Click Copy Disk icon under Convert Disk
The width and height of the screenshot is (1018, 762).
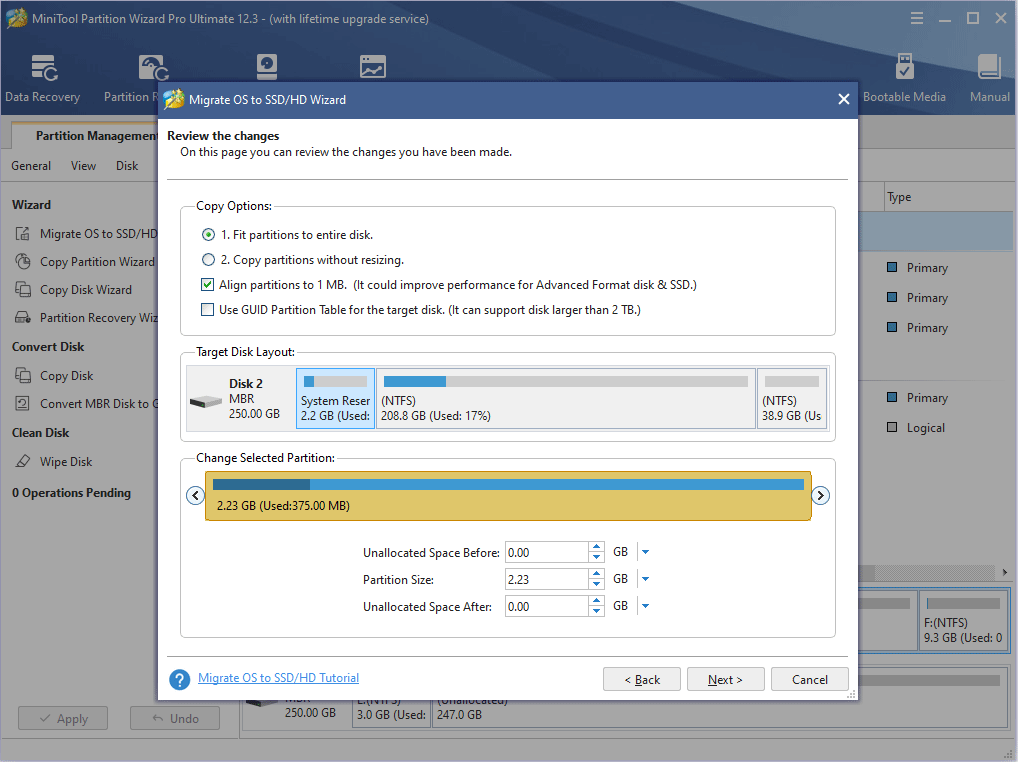pyautogui.click(x=23, y=376)
